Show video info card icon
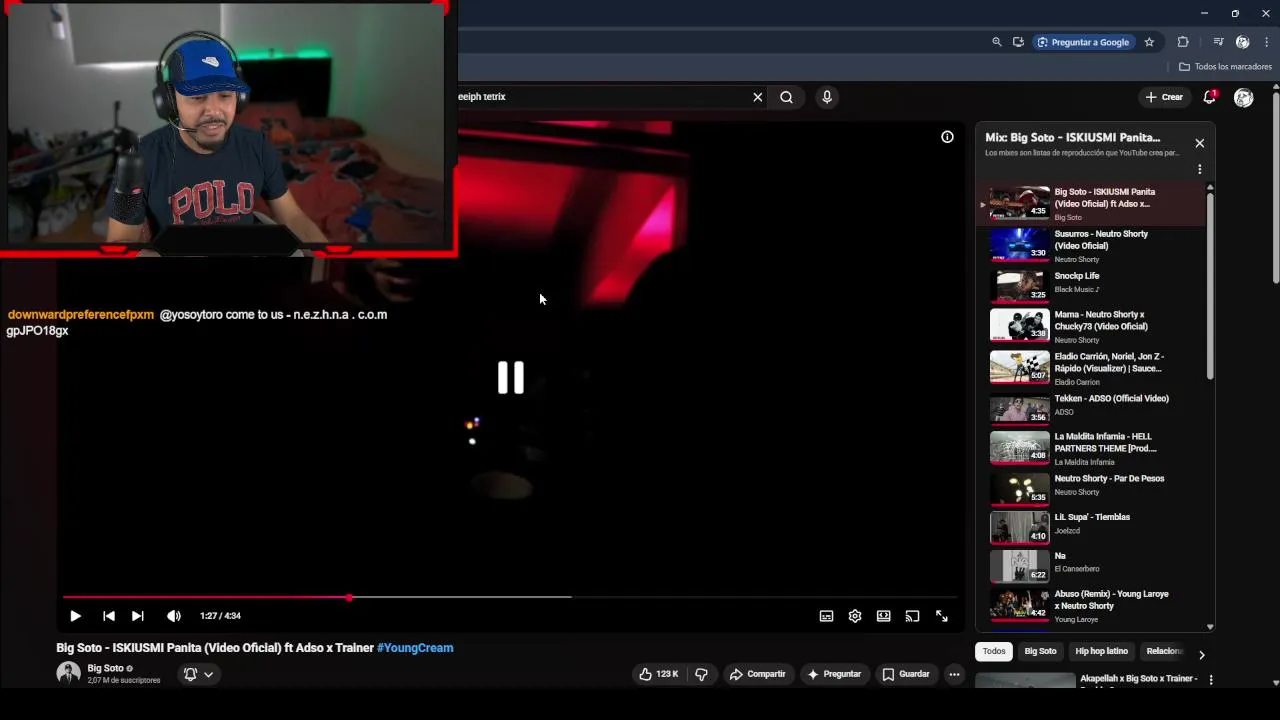This screenshot has width=1280, height=720. 947,137
